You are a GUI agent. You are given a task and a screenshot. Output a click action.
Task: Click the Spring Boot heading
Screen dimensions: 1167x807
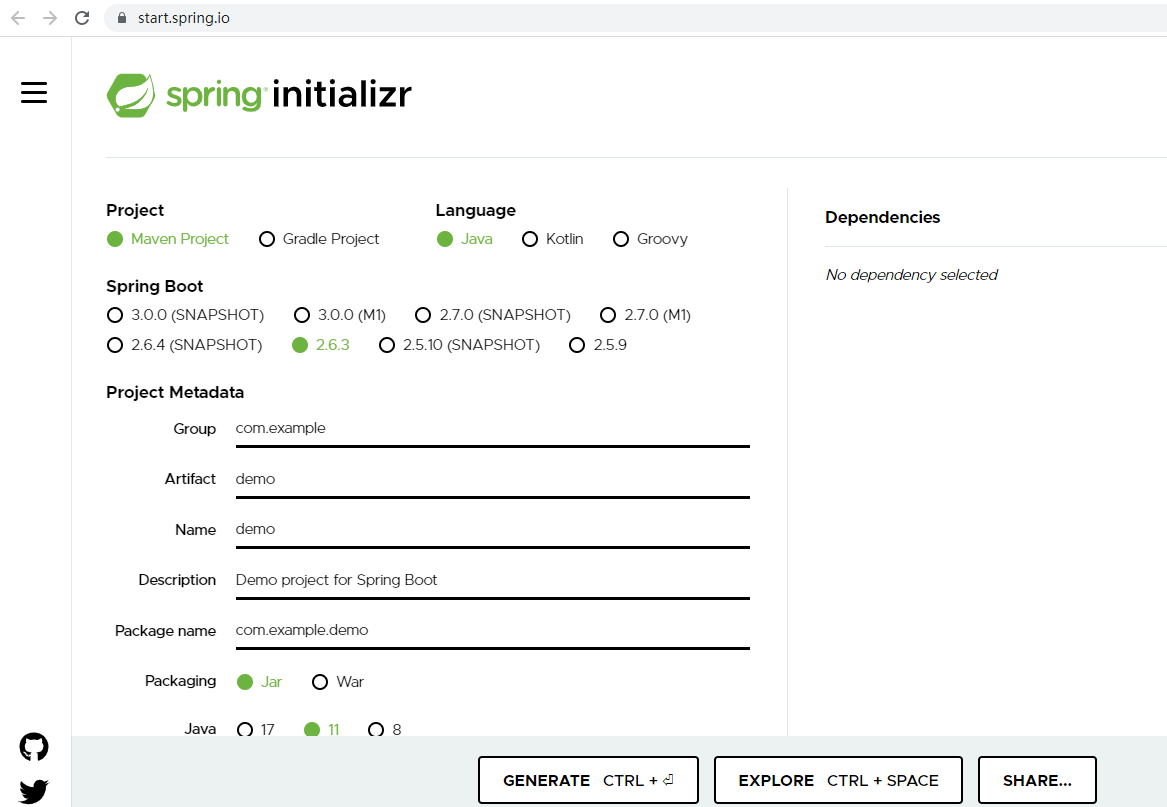pyautogui.click(x=155, y=287)
